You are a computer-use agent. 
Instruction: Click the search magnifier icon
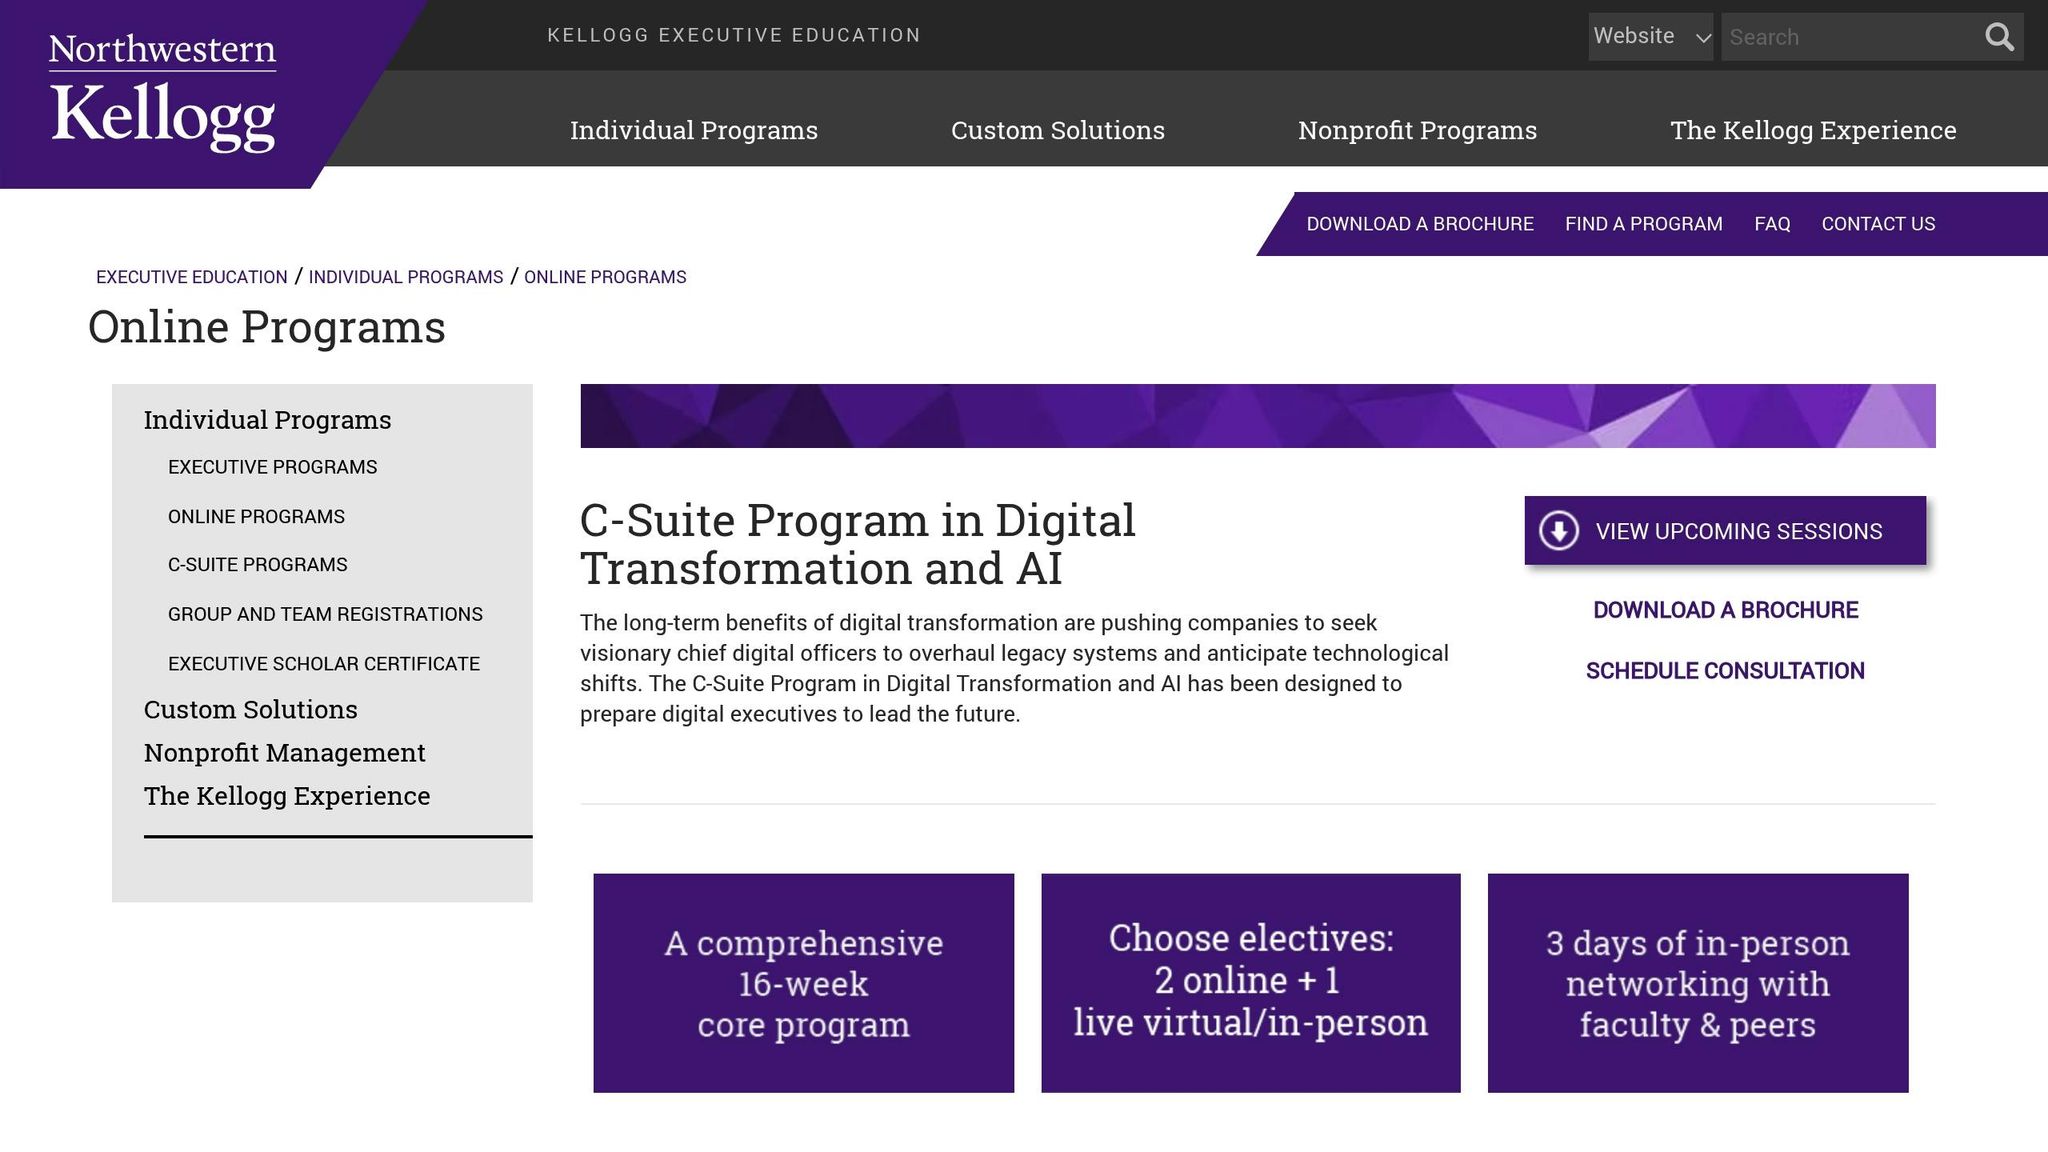coord(1999,37)
